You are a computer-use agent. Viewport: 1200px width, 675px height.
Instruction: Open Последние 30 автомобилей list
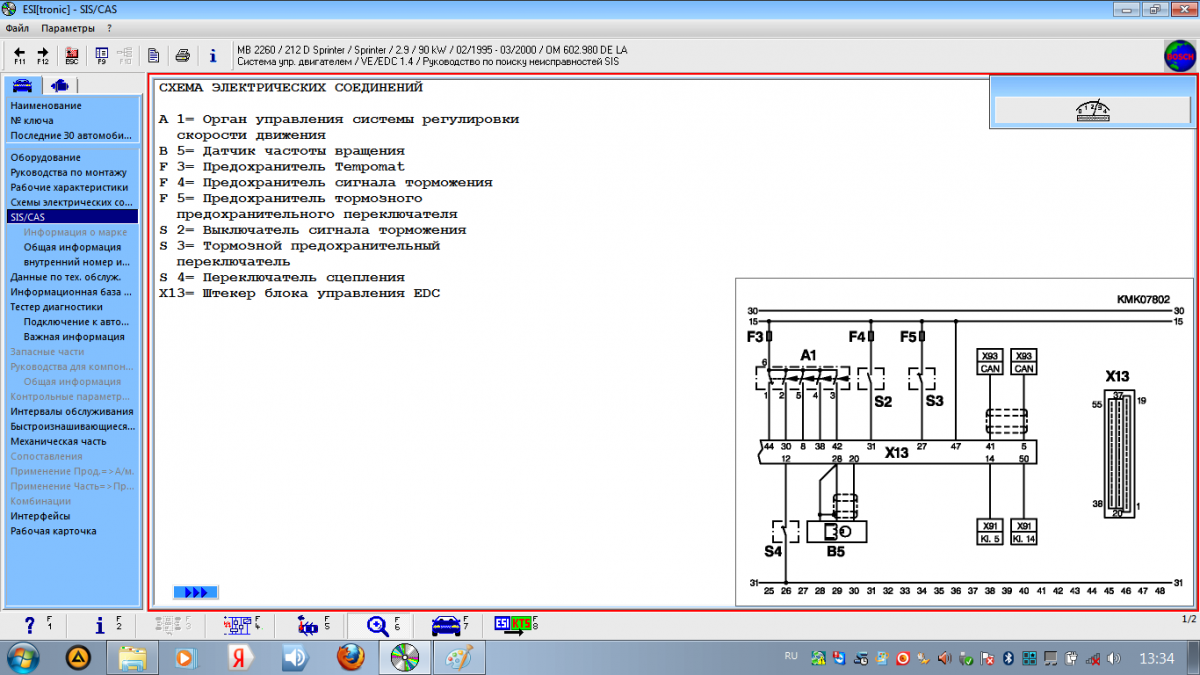[70, 135]
